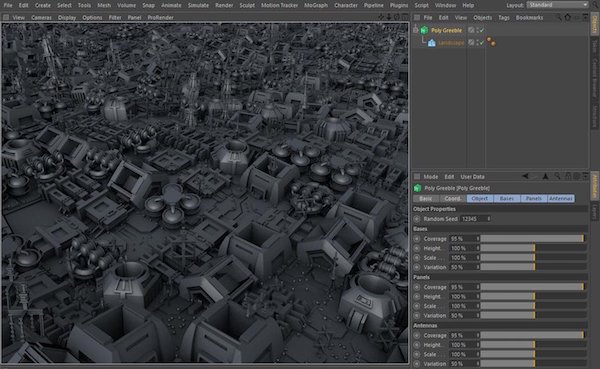Click the Attribute Manager grip icon
The width and height of the screenshot is (600, 369).
point(417,177)
